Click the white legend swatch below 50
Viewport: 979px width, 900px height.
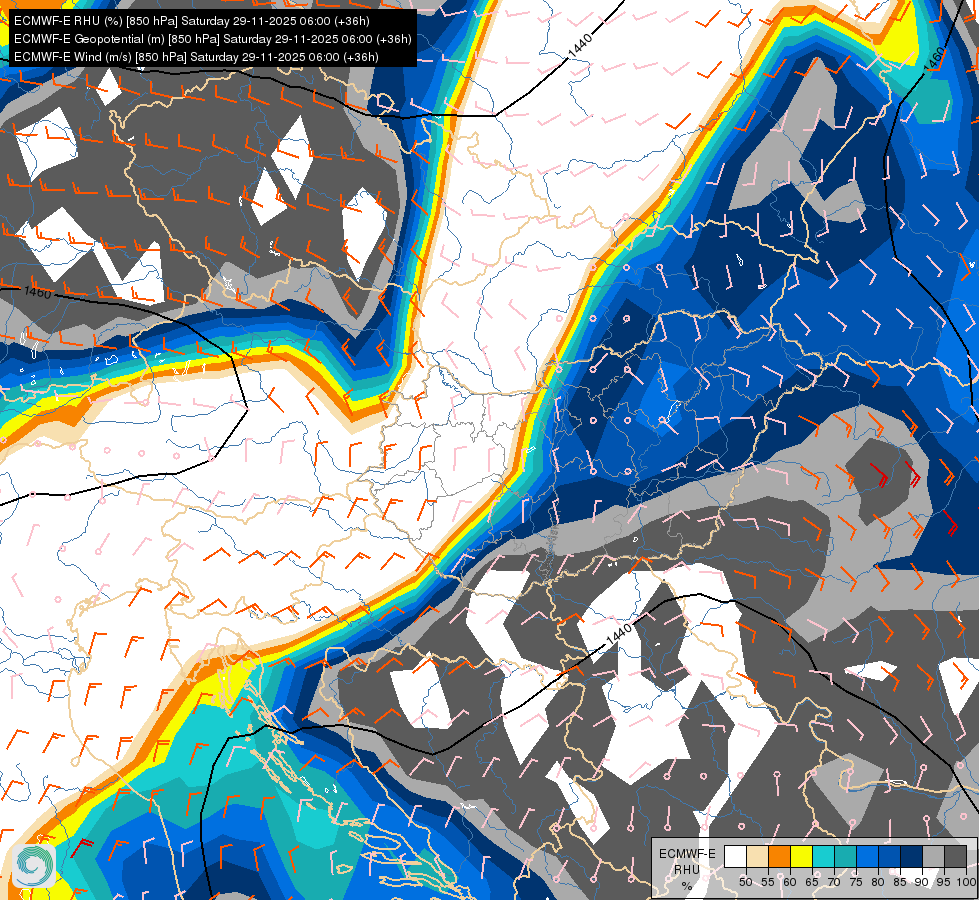735,856
